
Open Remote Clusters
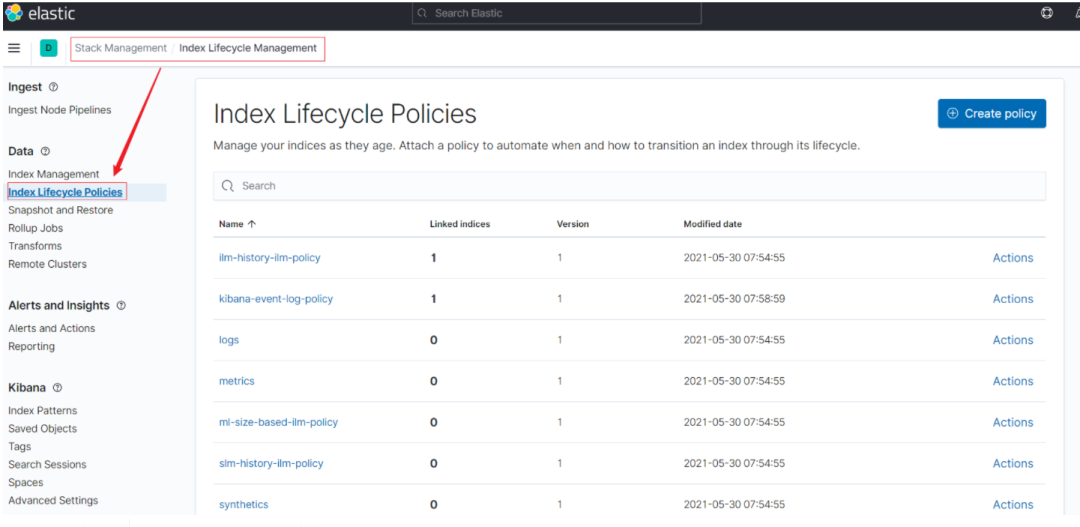click(48, 264)
